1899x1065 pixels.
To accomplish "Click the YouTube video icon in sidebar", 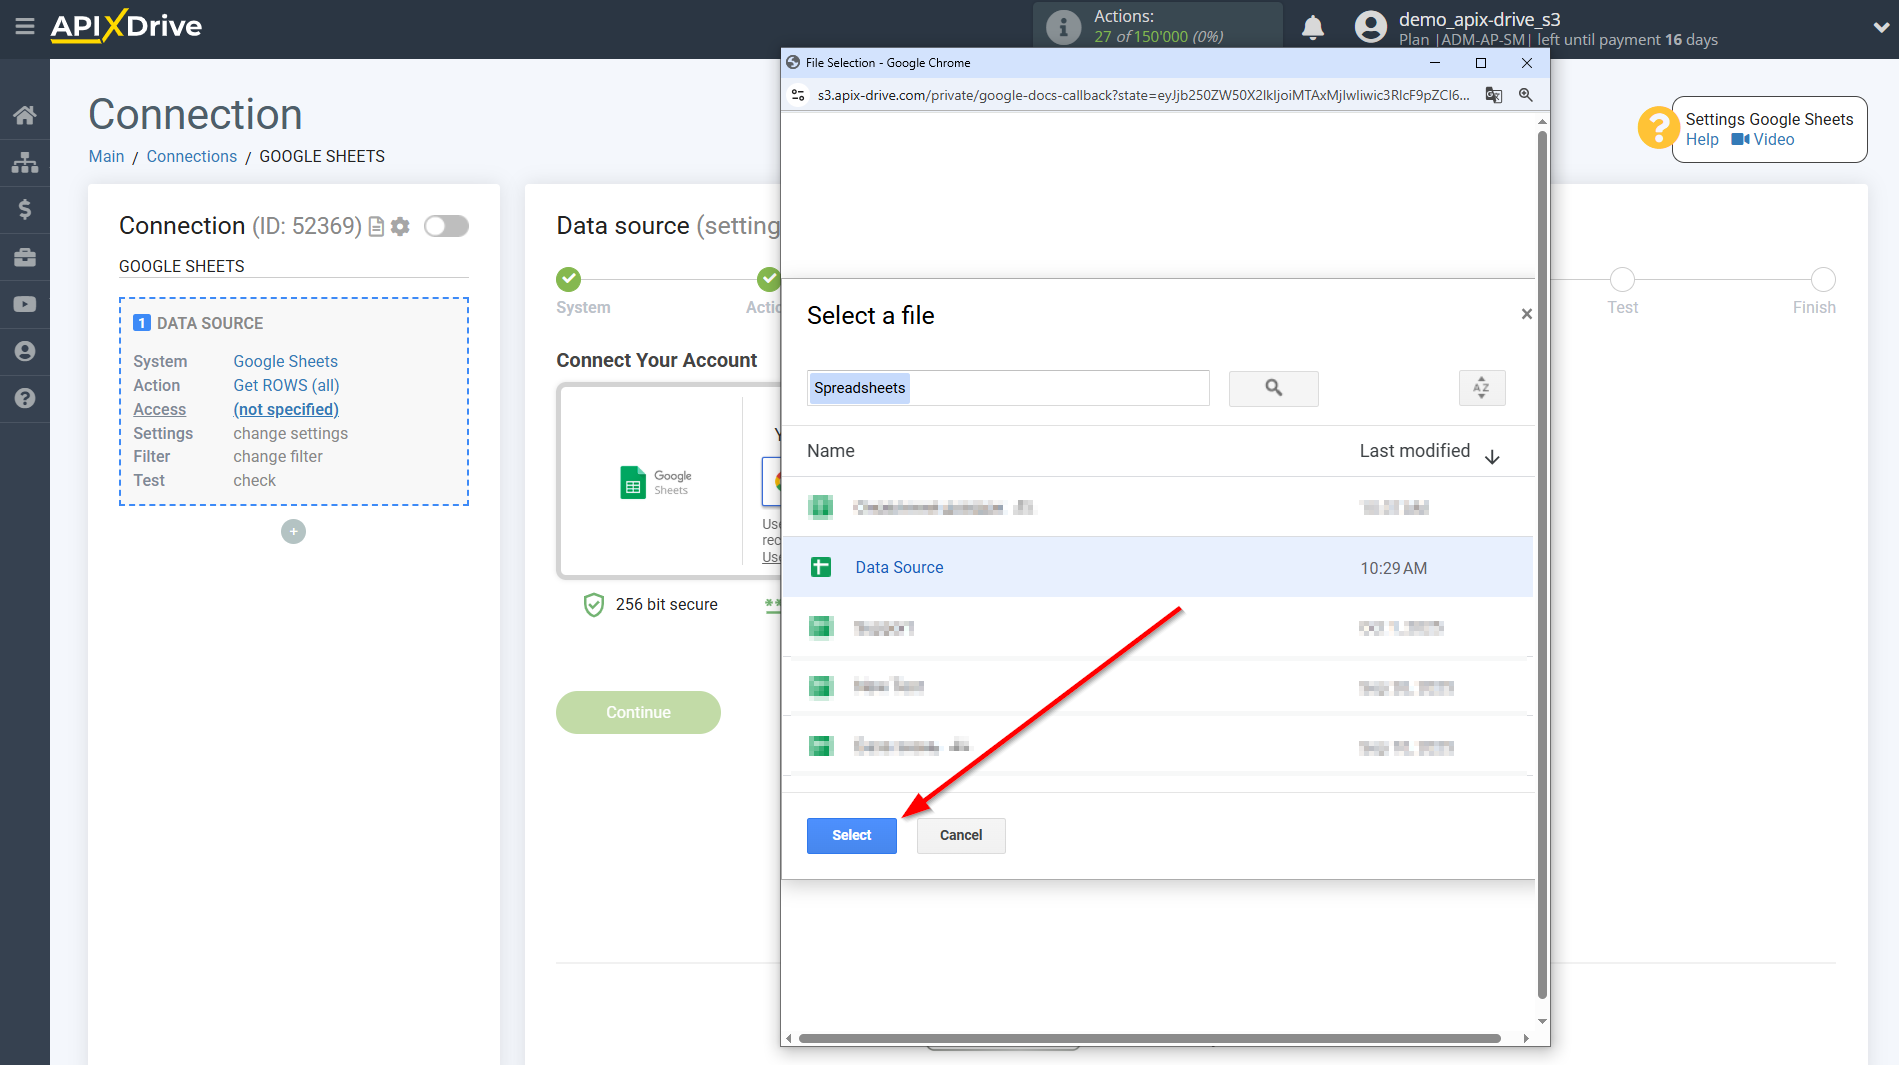I will 25,304.
